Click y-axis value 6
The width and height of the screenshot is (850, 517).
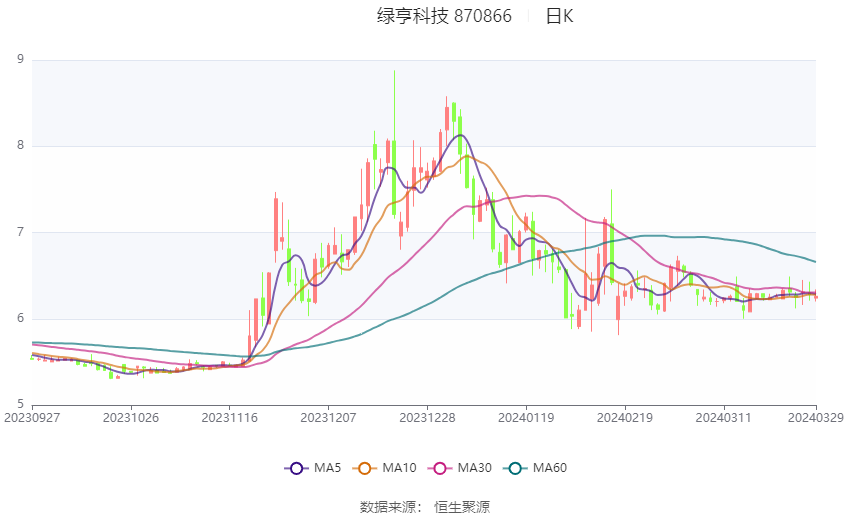pos(21,318)
